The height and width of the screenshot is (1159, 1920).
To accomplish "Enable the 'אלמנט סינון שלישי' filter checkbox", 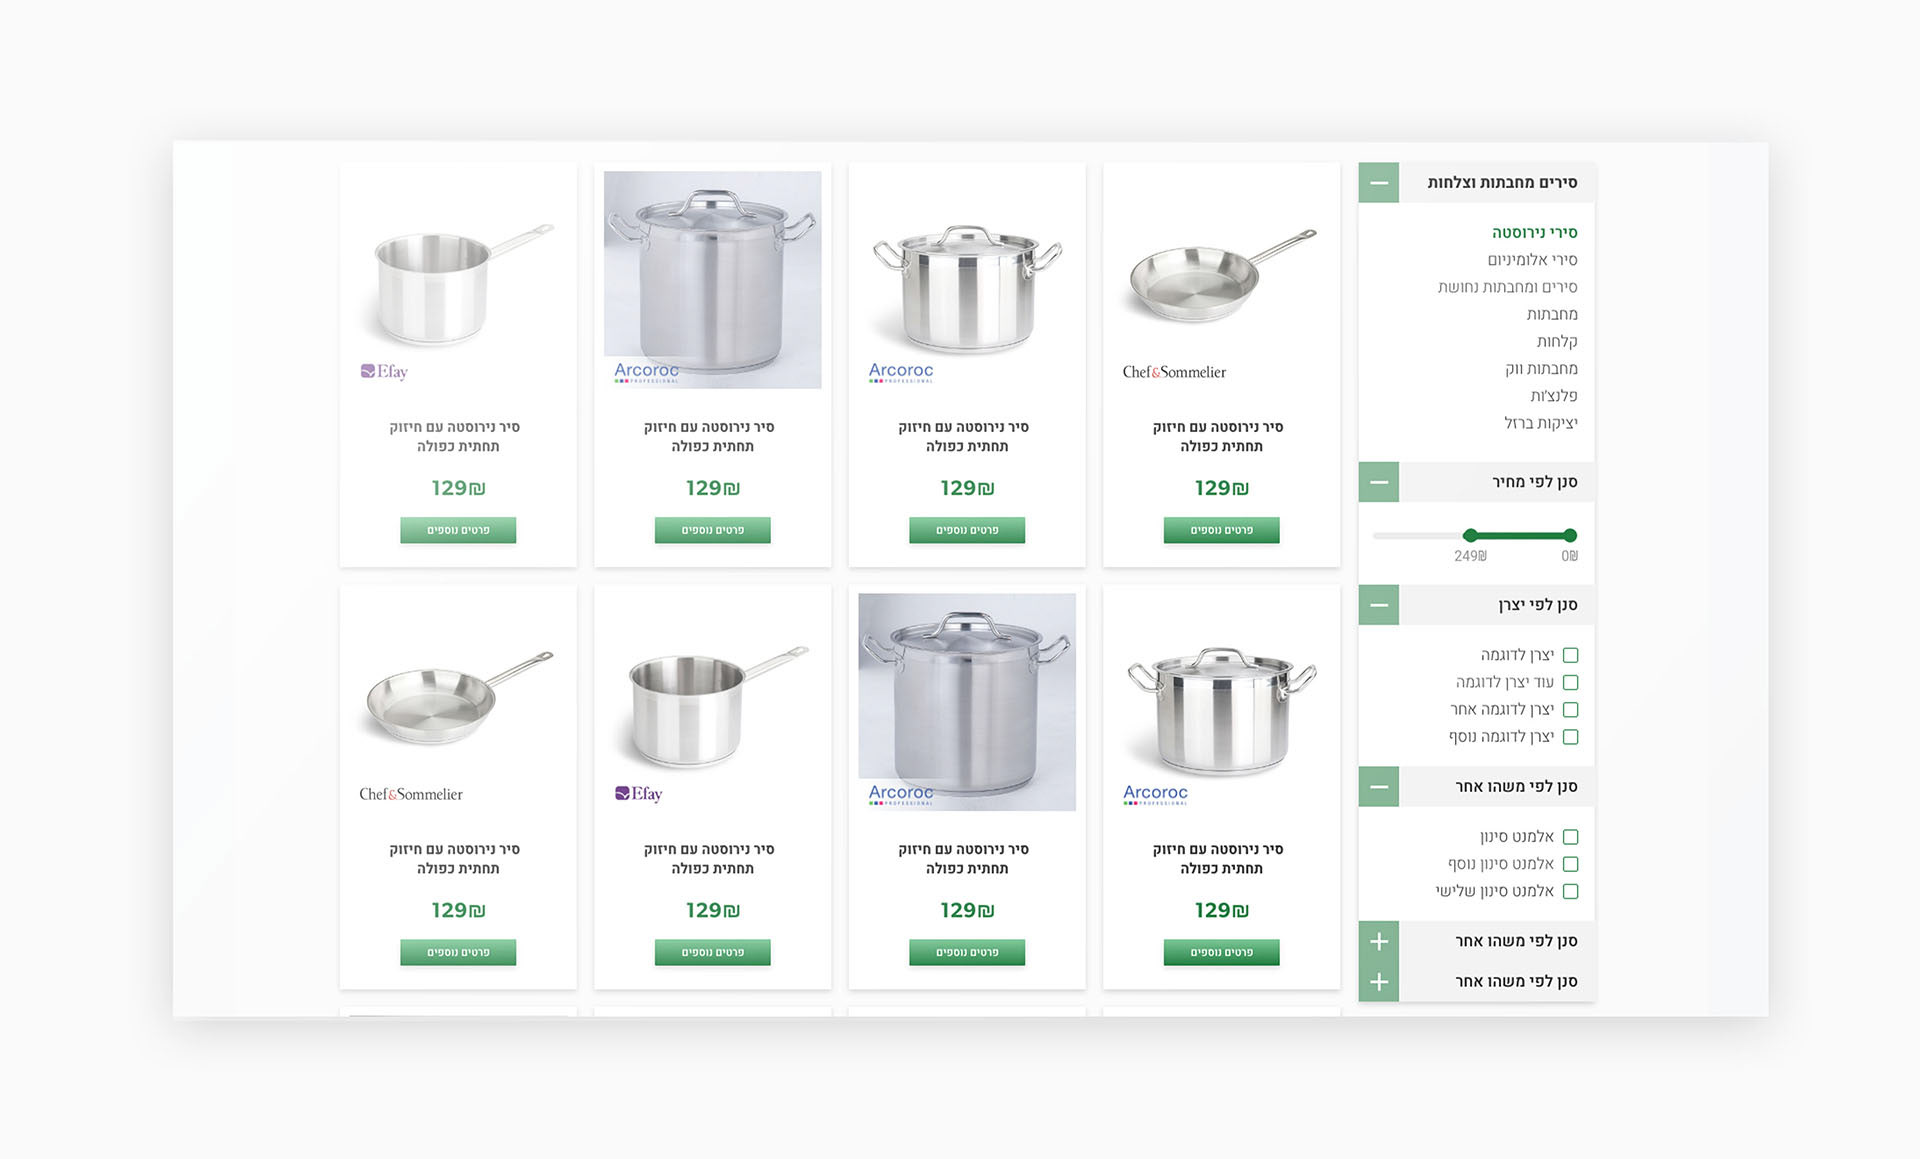I will pos(1570,891).
